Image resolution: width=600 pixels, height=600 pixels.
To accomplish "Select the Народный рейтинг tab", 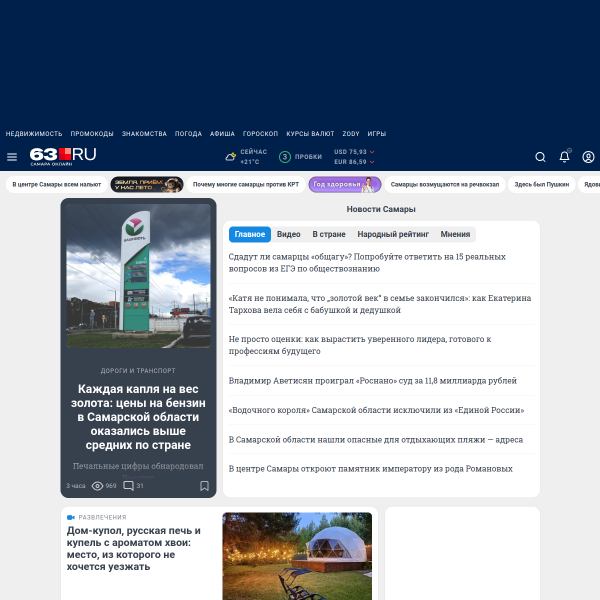I will [393, 234].
